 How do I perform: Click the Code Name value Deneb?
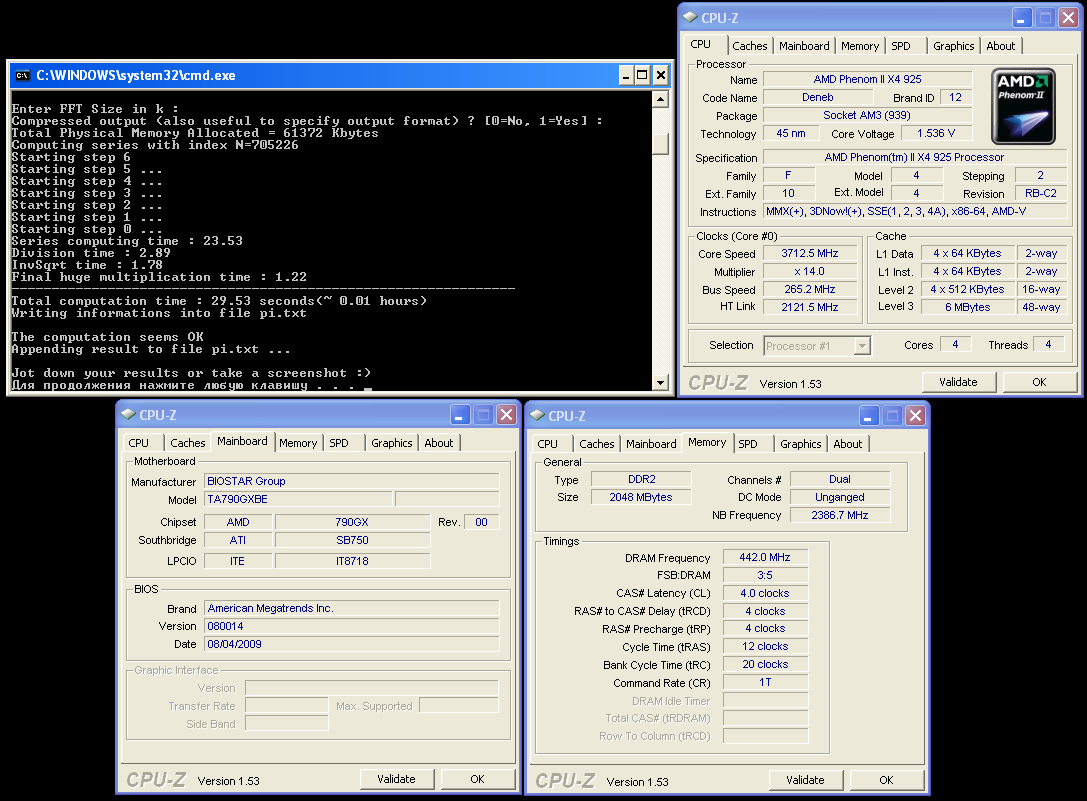pos(818,98)
